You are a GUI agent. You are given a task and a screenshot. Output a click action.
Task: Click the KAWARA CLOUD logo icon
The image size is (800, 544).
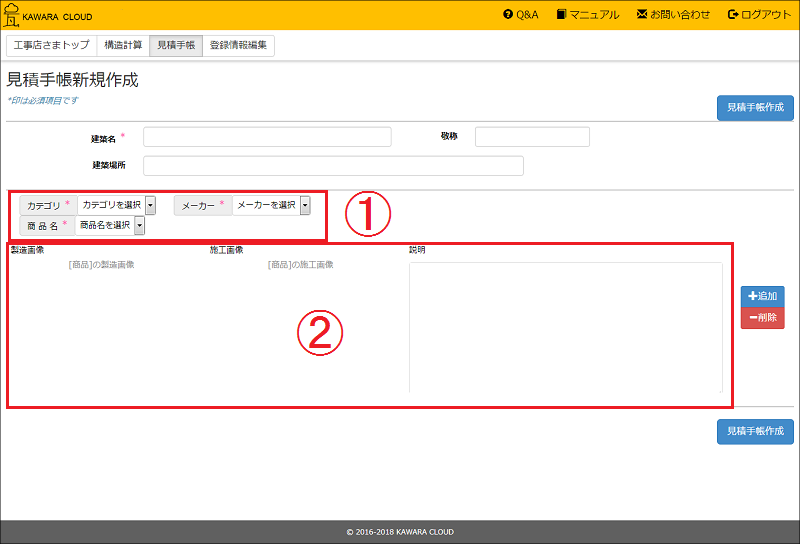(13, 15)
